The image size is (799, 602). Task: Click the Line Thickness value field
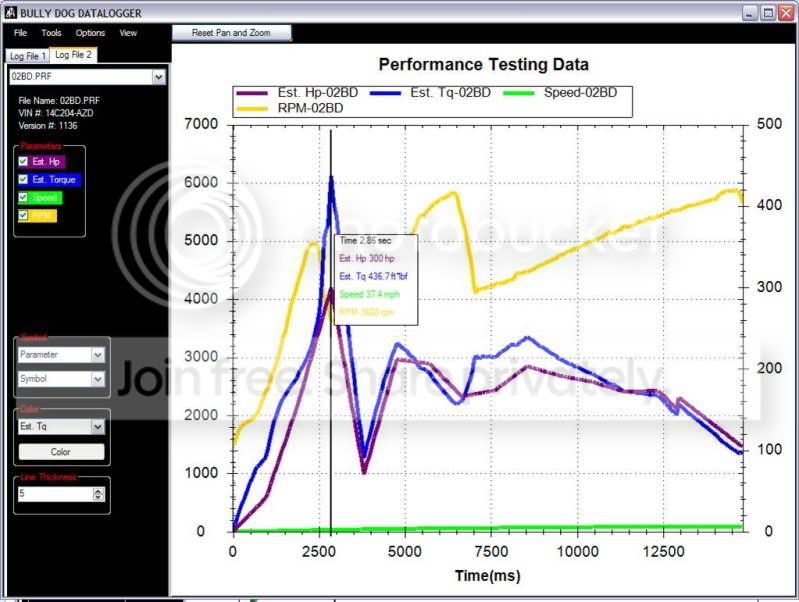56,493
